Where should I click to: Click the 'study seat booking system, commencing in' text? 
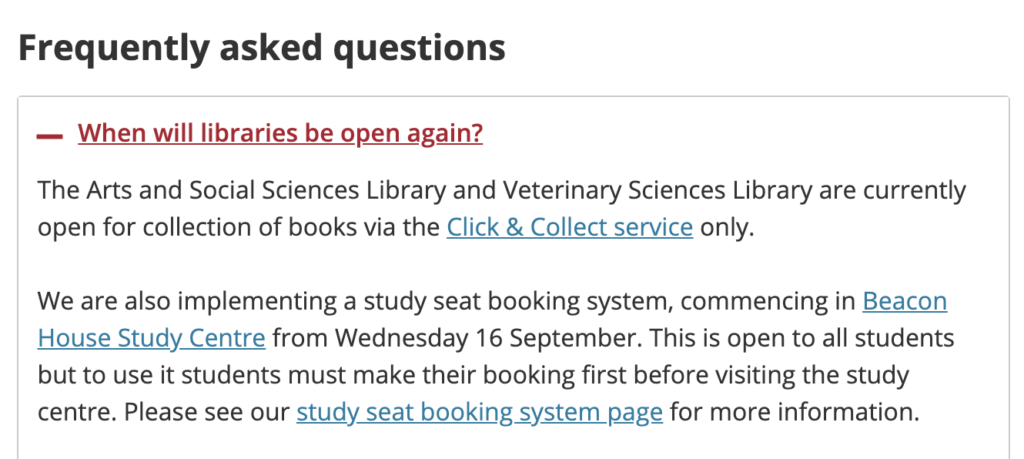pos(609,302)
